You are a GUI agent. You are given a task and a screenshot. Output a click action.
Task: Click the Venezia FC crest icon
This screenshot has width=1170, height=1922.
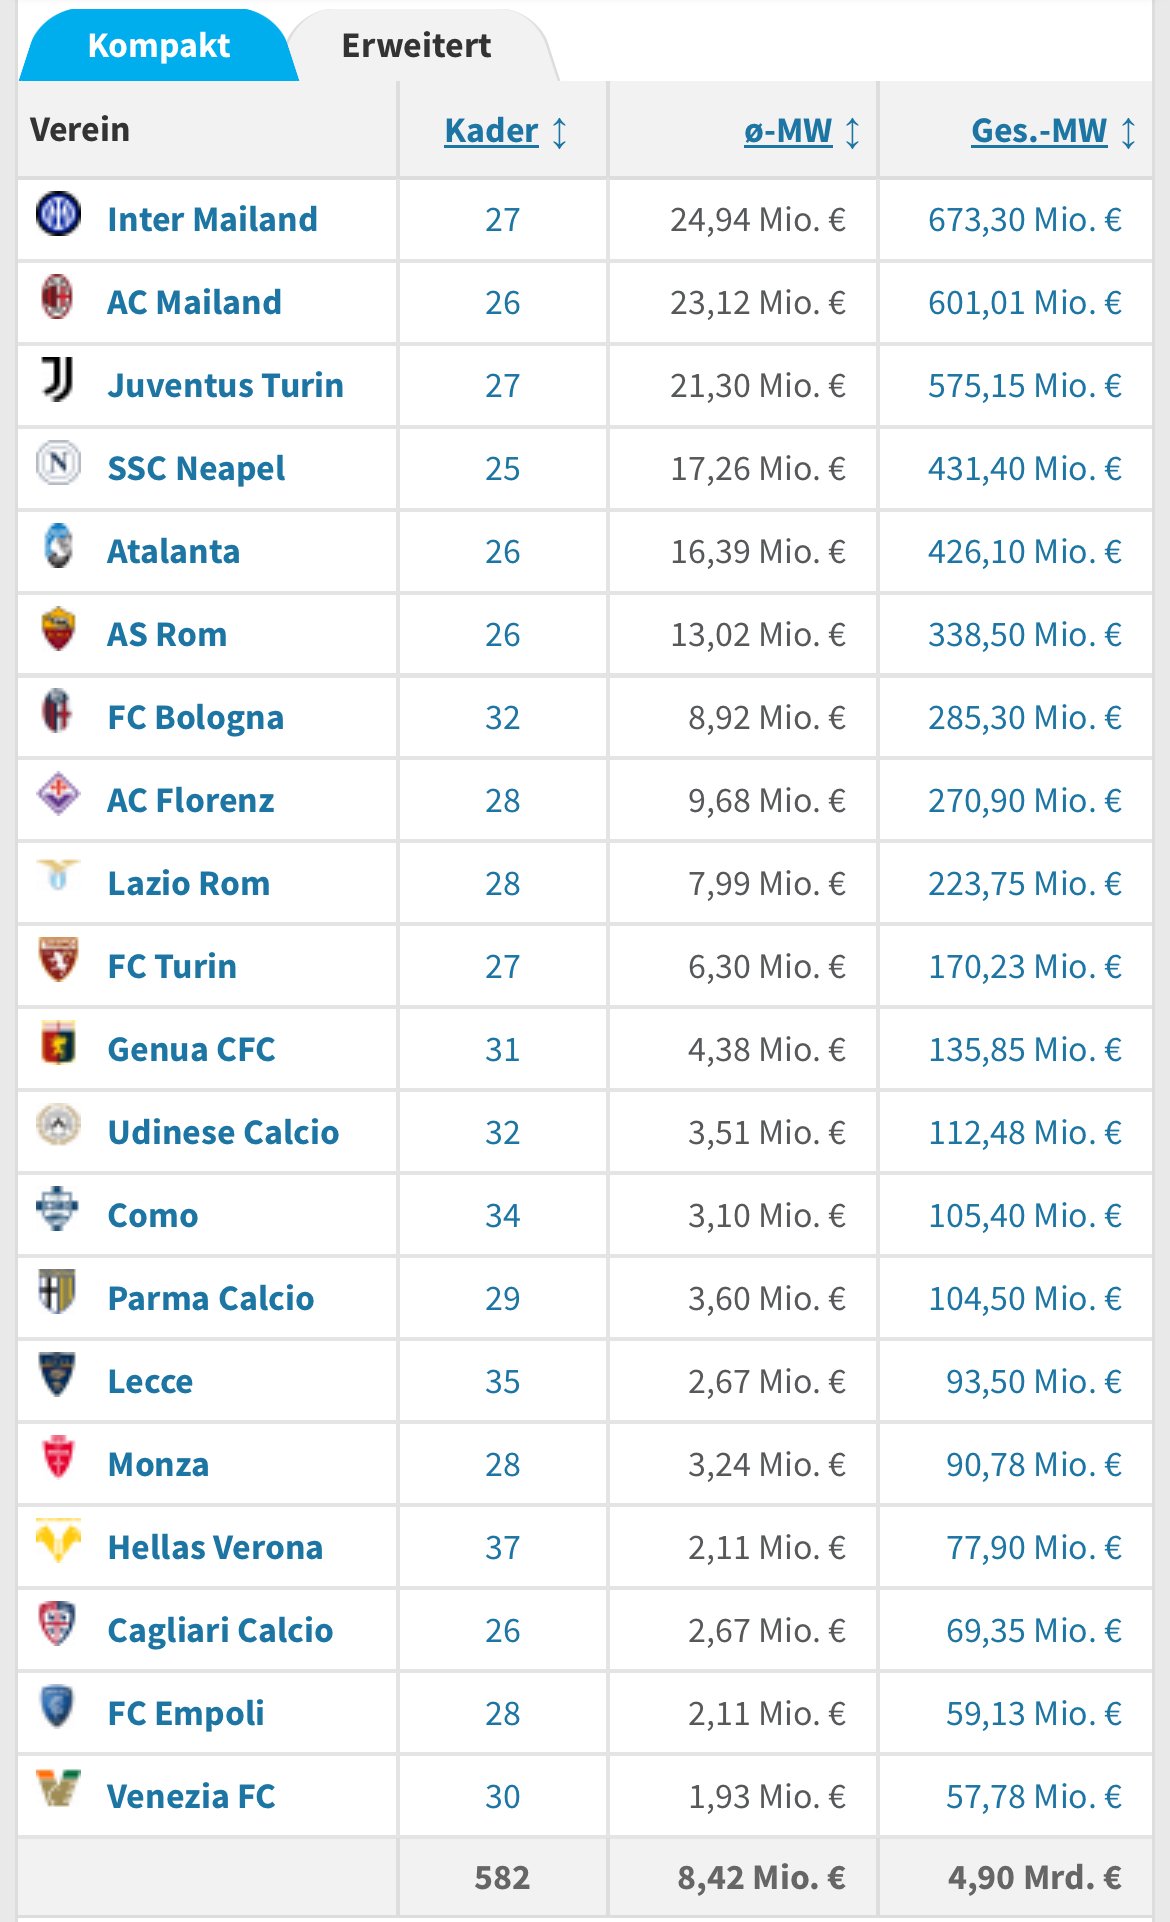[x=58, y=1791]
